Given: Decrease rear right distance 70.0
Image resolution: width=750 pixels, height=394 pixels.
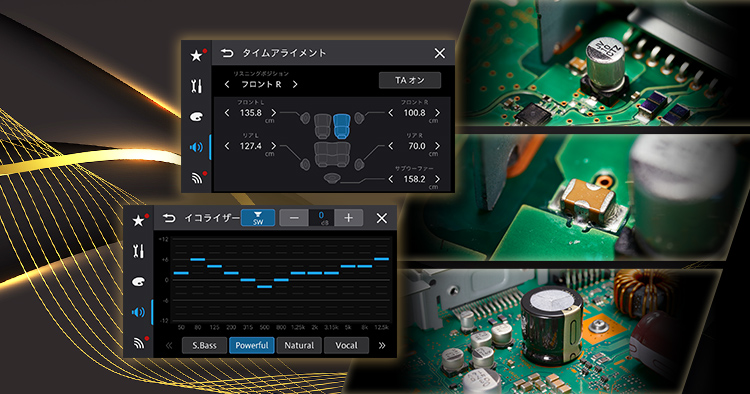Looking at the screenshot, I should [x=391, y=146].
